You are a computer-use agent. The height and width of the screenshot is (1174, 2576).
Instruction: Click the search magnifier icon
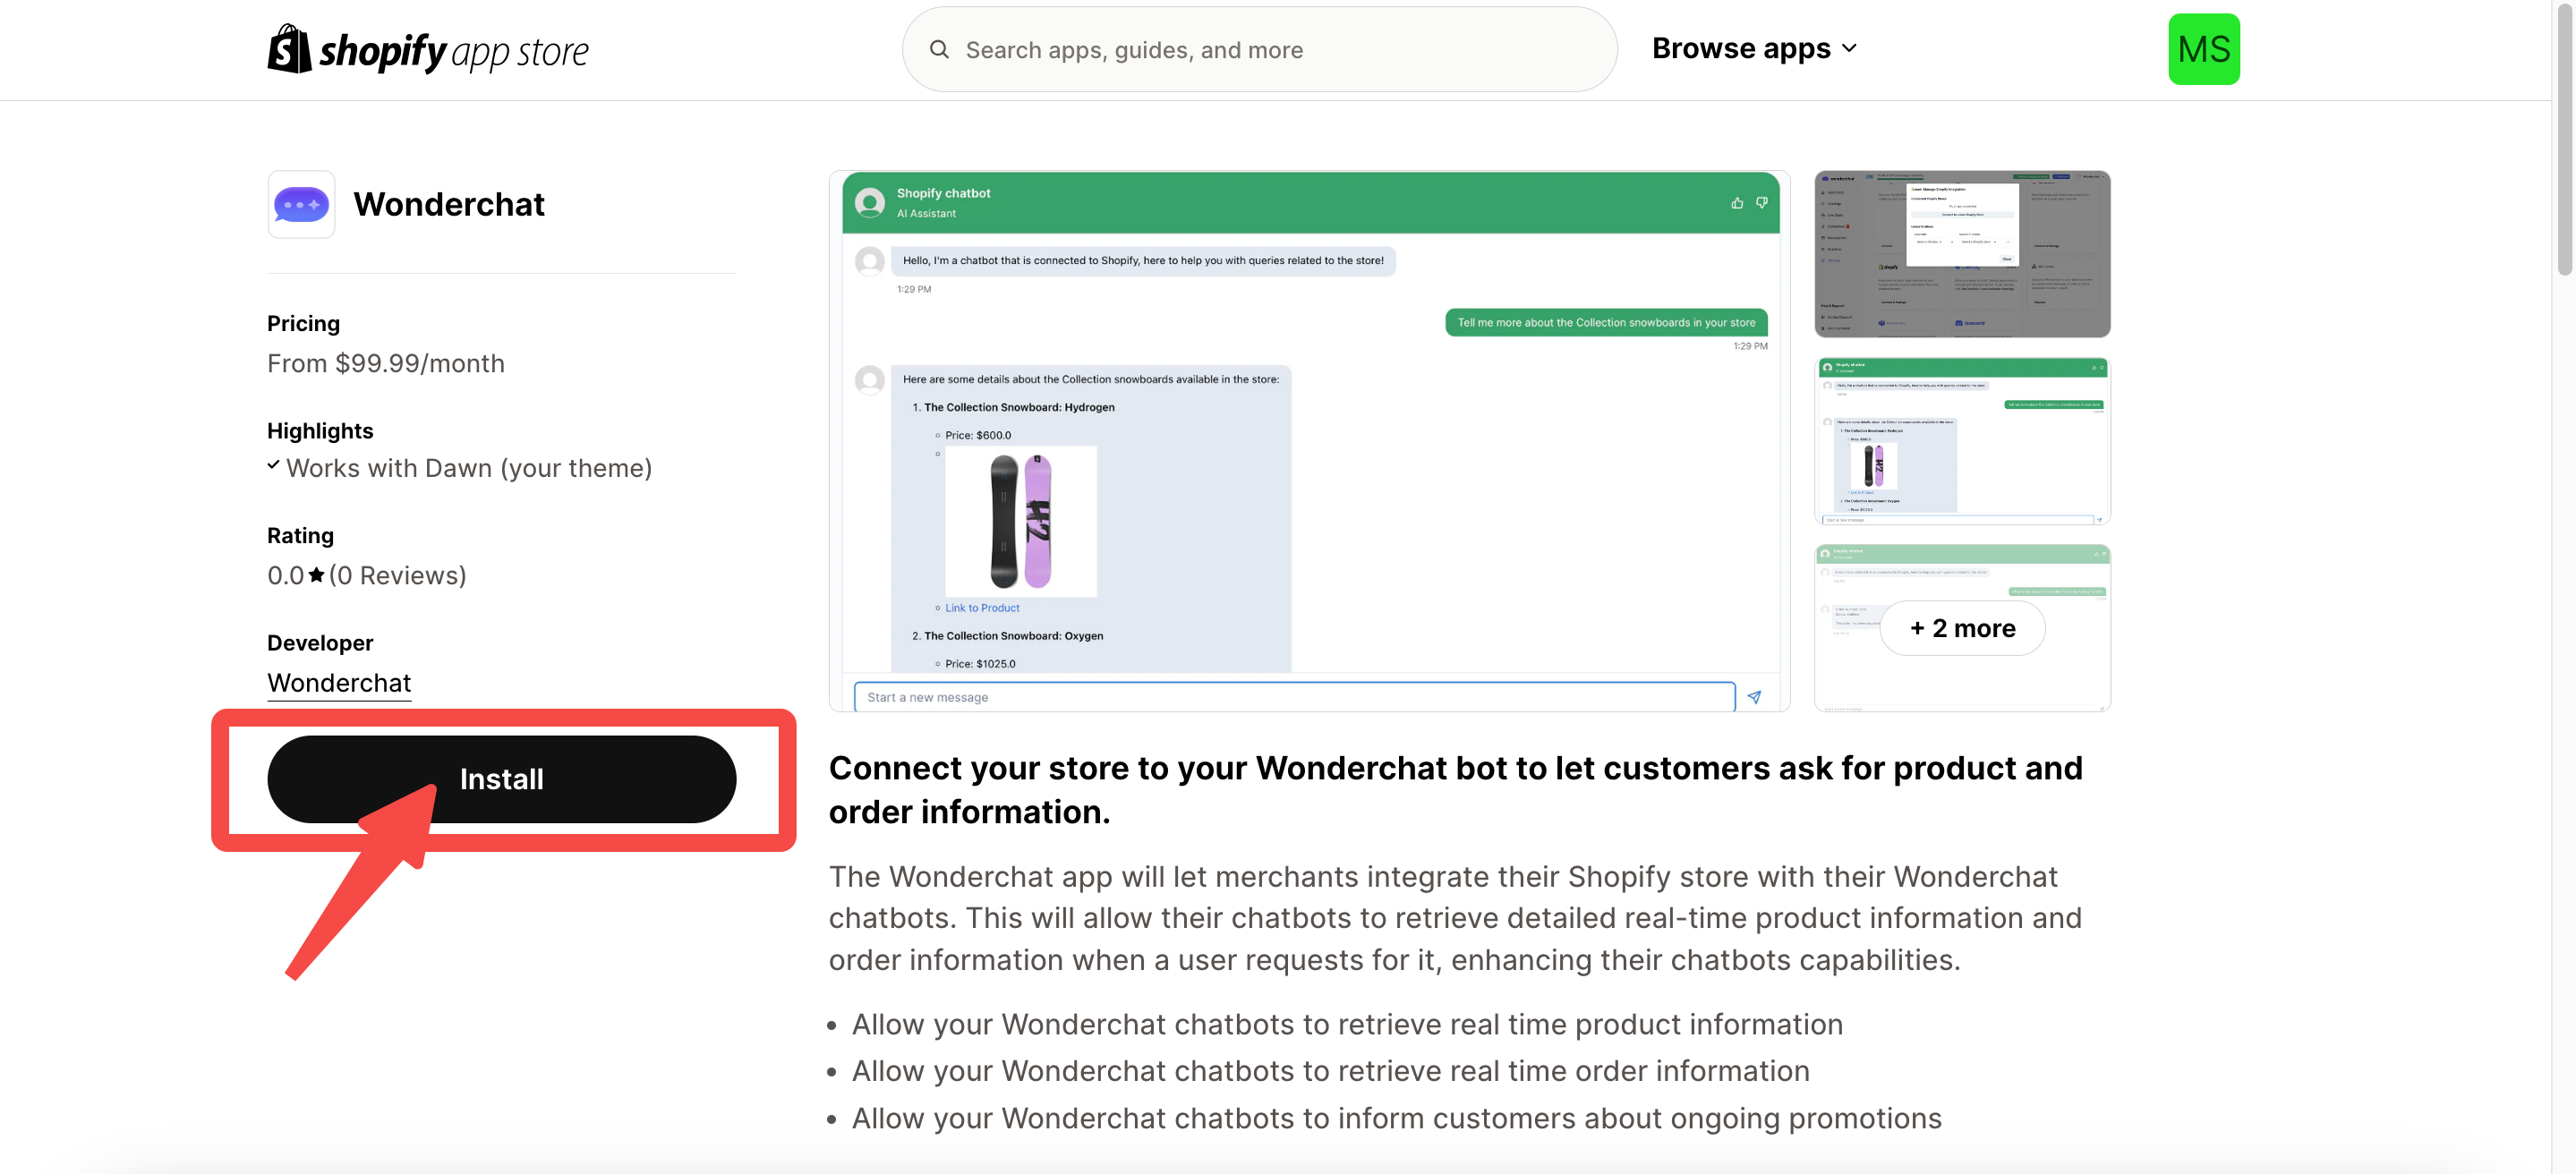pyautogui.click(x=938, y=49)
